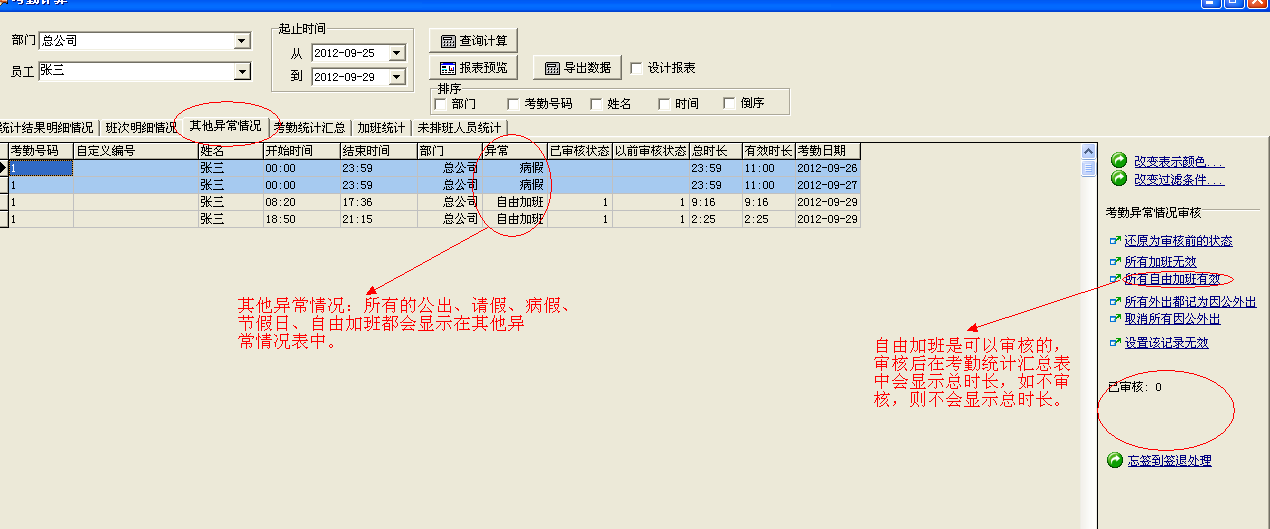1270x529 pixels.
Task: Check the 考勤号码 sort checkbox
Action: pyautogui.click(x=514, y=103)
